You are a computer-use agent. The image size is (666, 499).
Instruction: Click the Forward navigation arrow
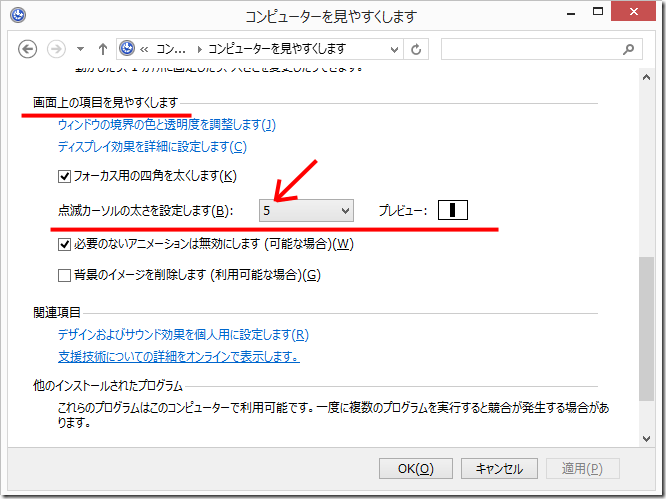[56, 48]
